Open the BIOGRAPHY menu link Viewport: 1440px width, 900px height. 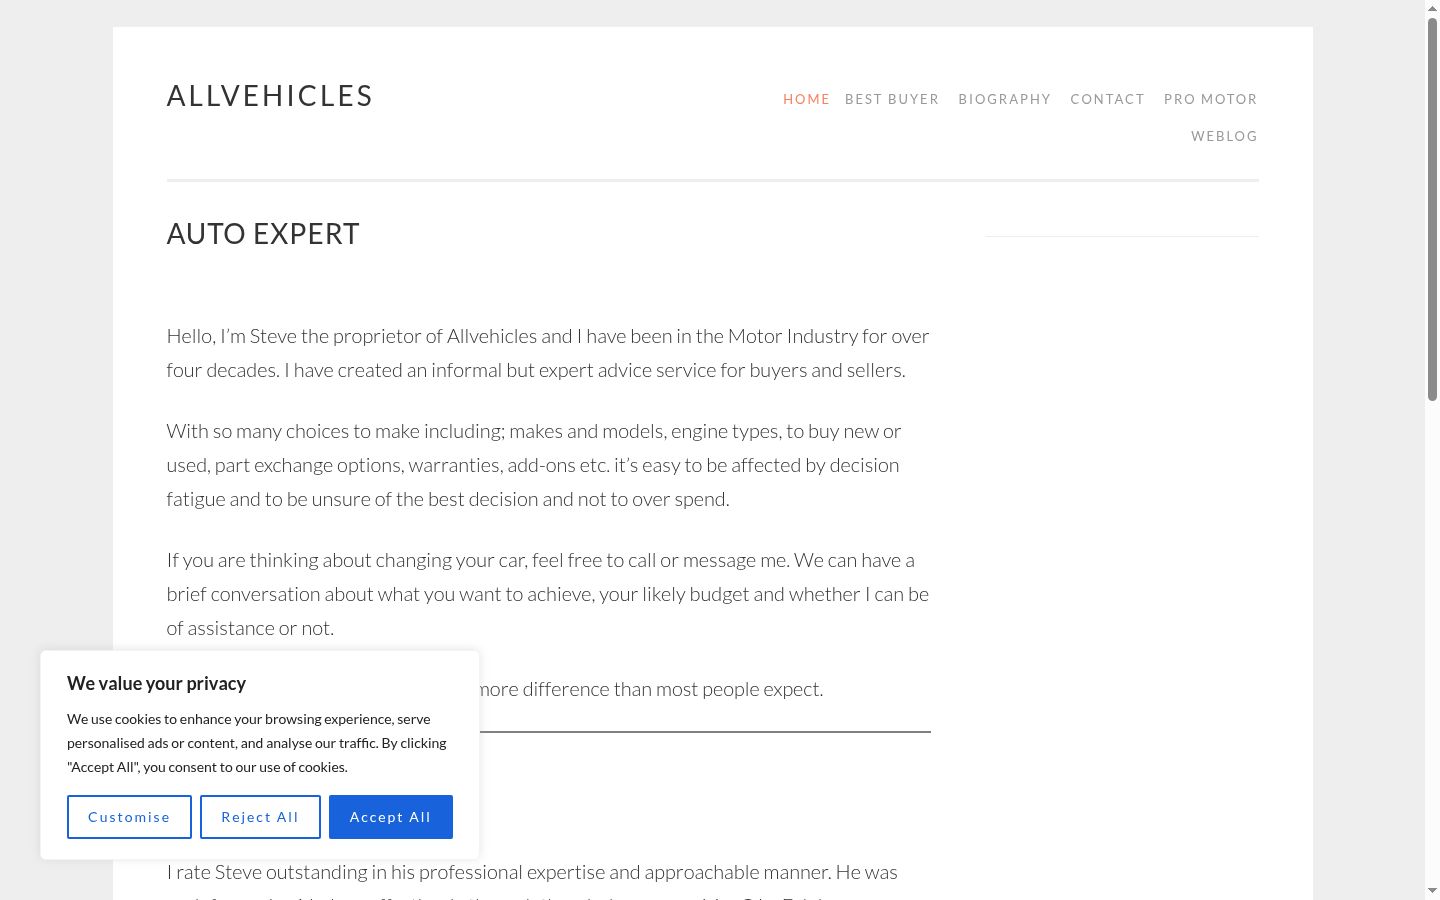click(1005, 99)
